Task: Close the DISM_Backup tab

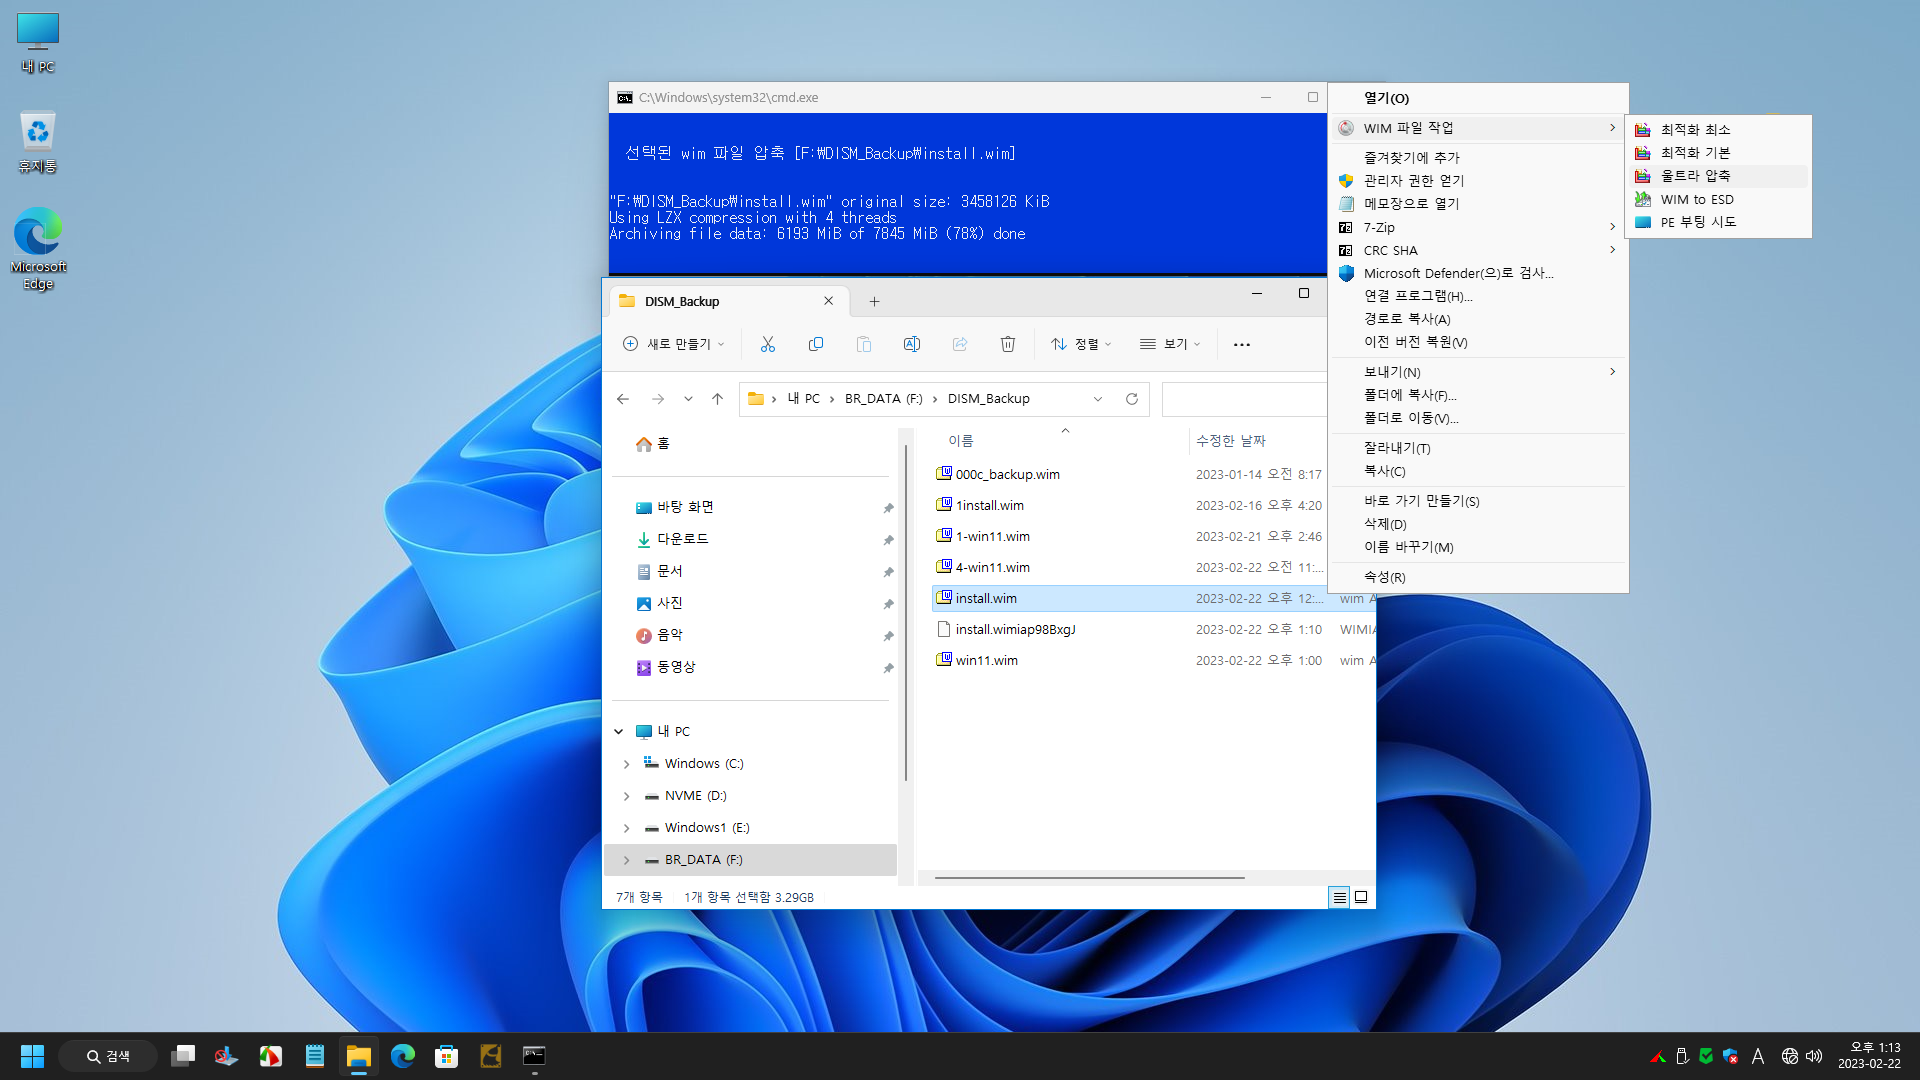Action: pyautogui.click(x=828, y=301)
